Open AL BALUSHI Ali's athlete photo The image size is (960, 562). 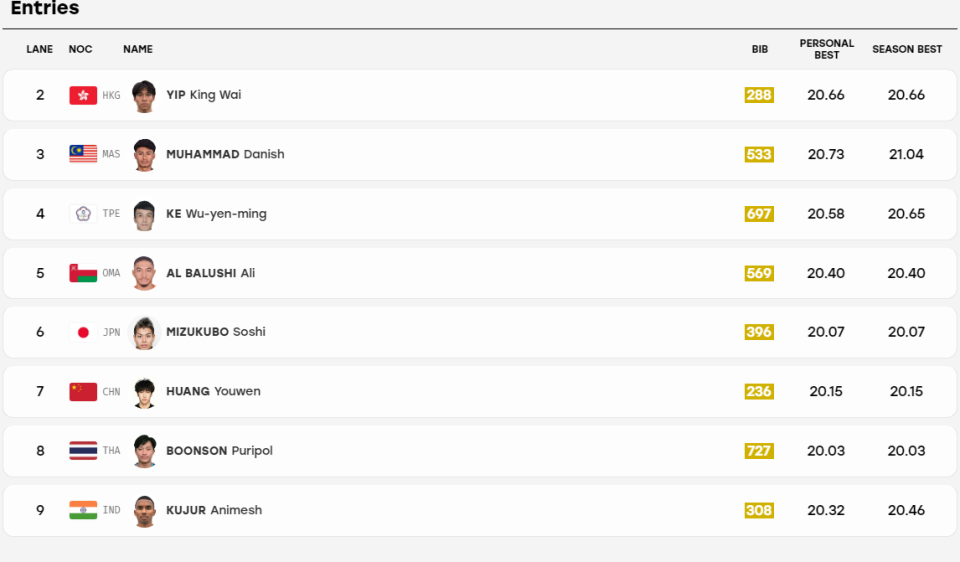coord(144,274)
